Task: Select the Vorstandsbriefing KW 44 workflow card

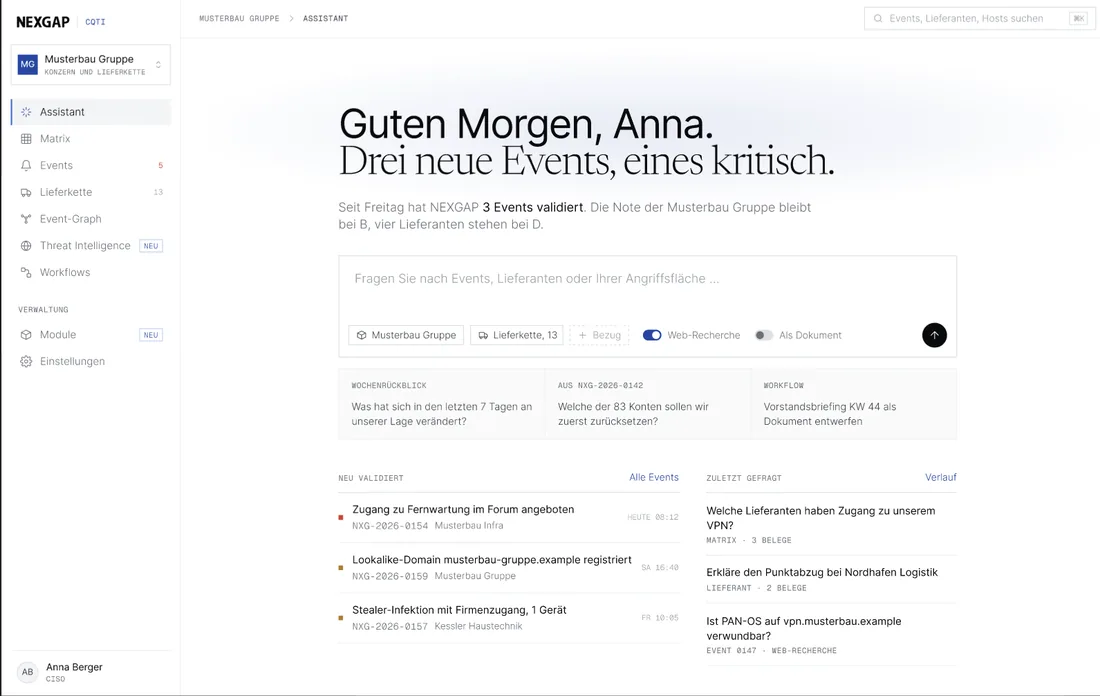Action: pos(854,404)
